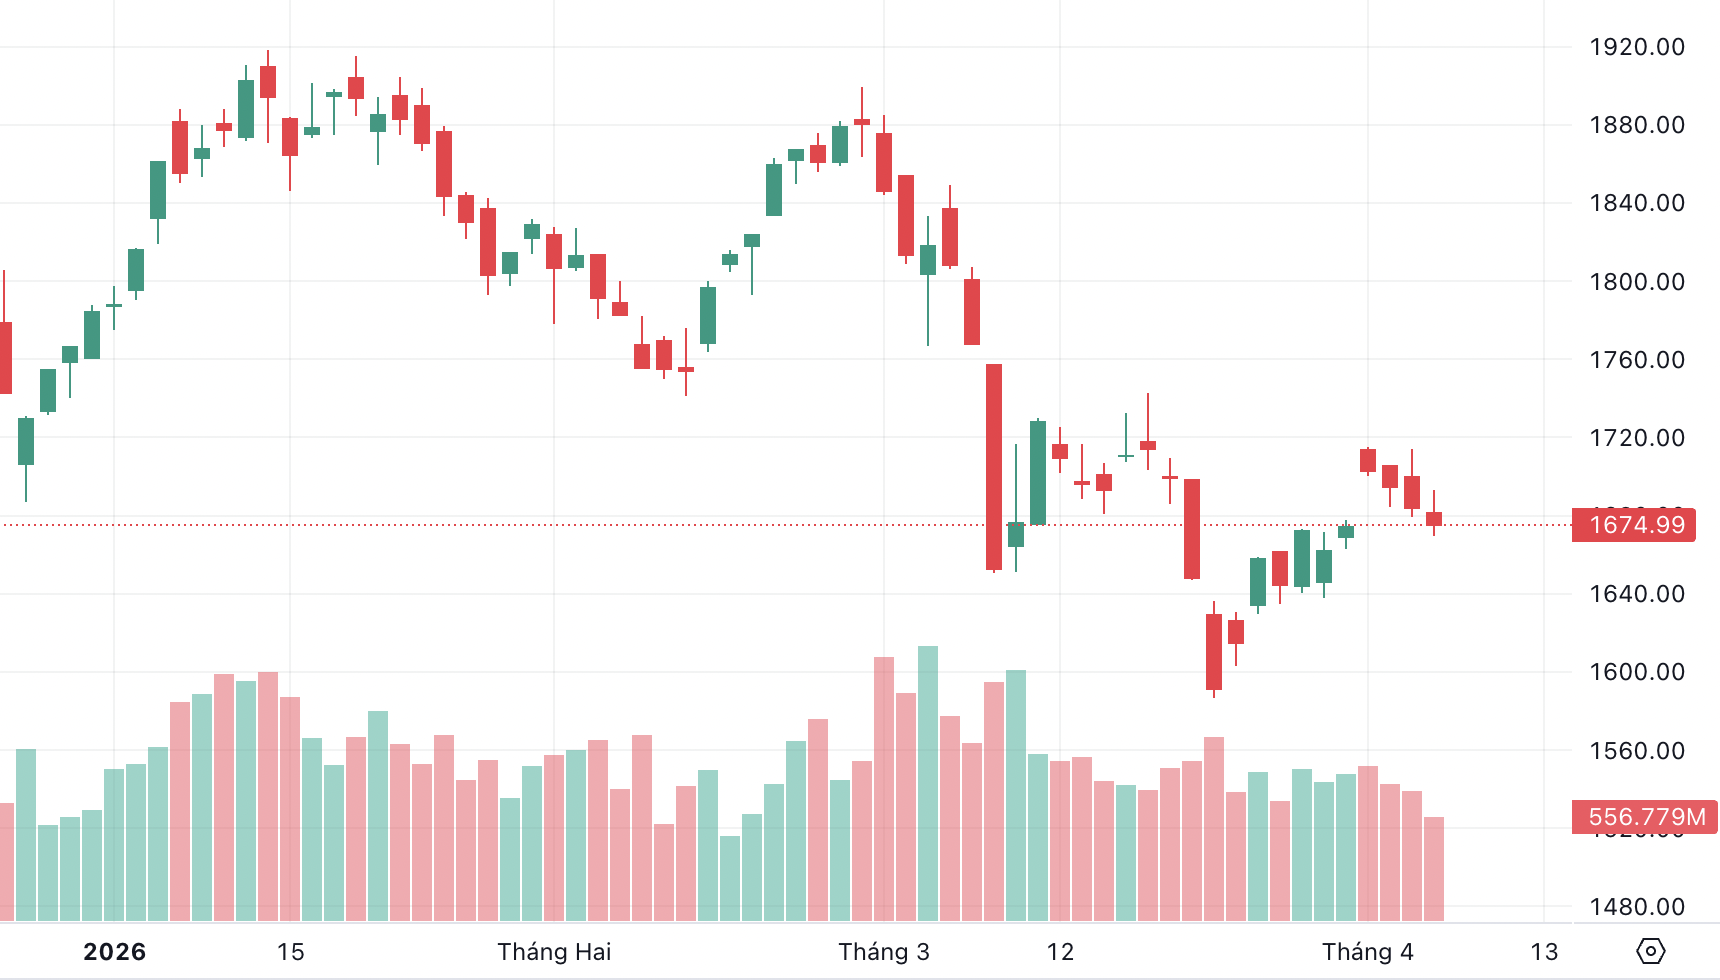Click the 1920.00 price scale label

click(1637, 47)
